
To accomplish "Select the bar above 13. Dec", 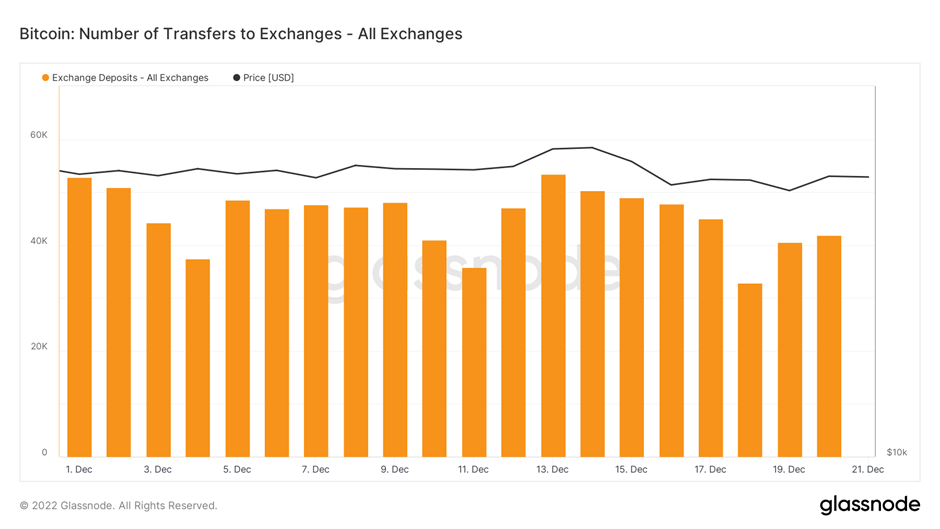I will (x=553, y=316).
